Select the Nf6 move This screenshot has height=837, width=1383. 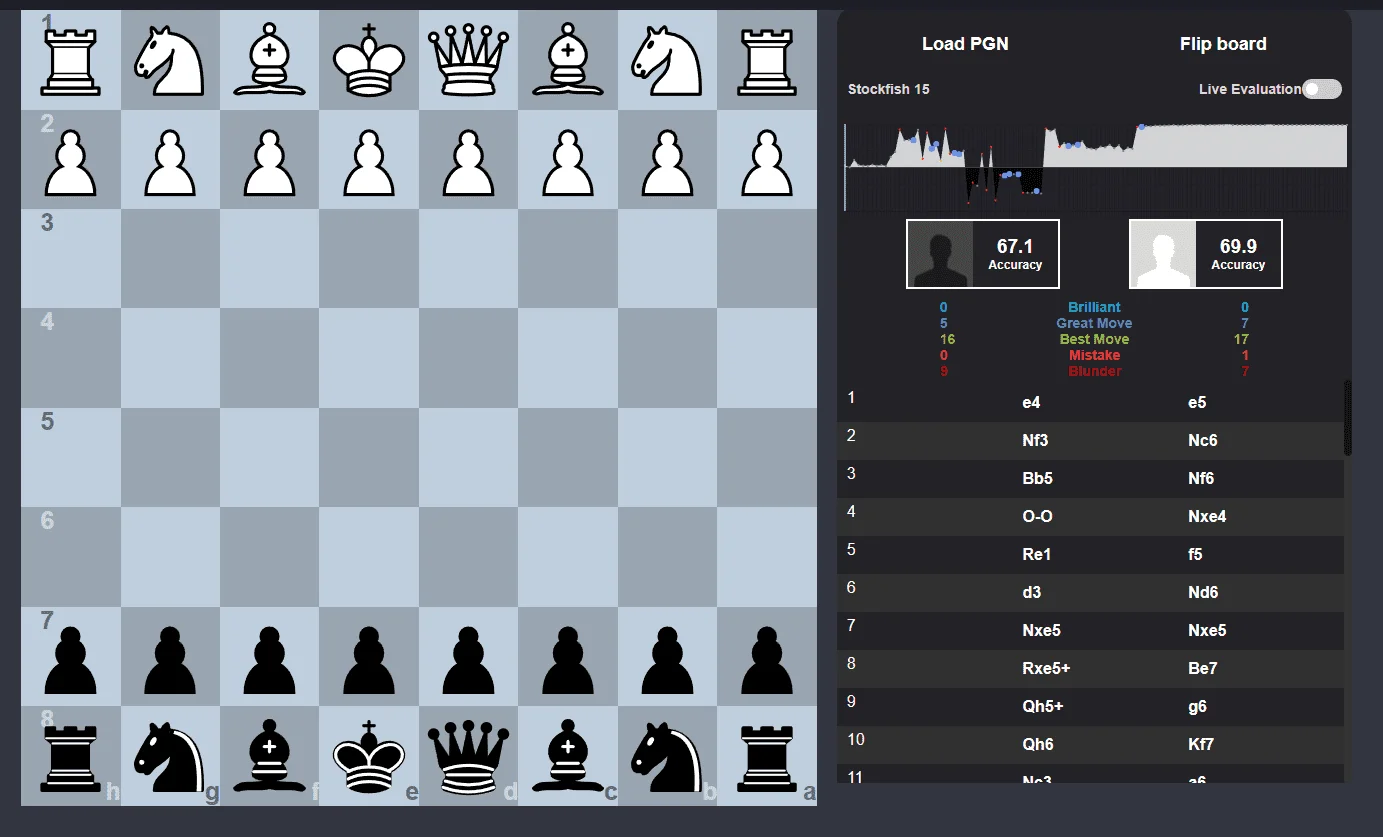(1201, 479)
